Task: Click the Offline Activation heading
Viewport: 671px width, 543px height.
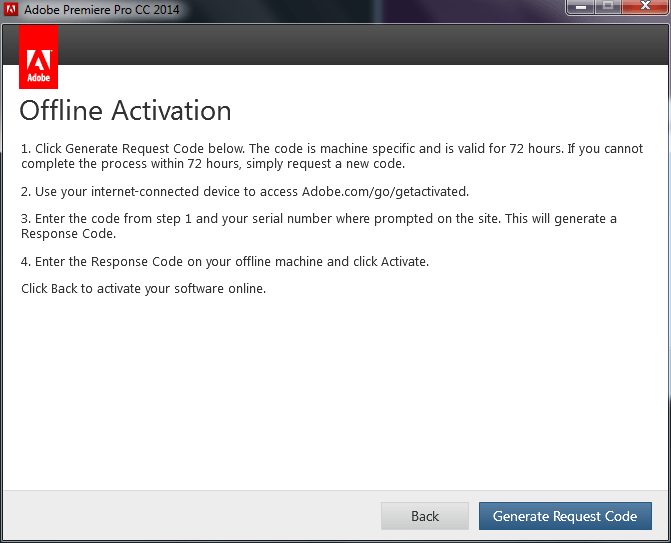Action: pyautogui.click(x=125, y=111)
